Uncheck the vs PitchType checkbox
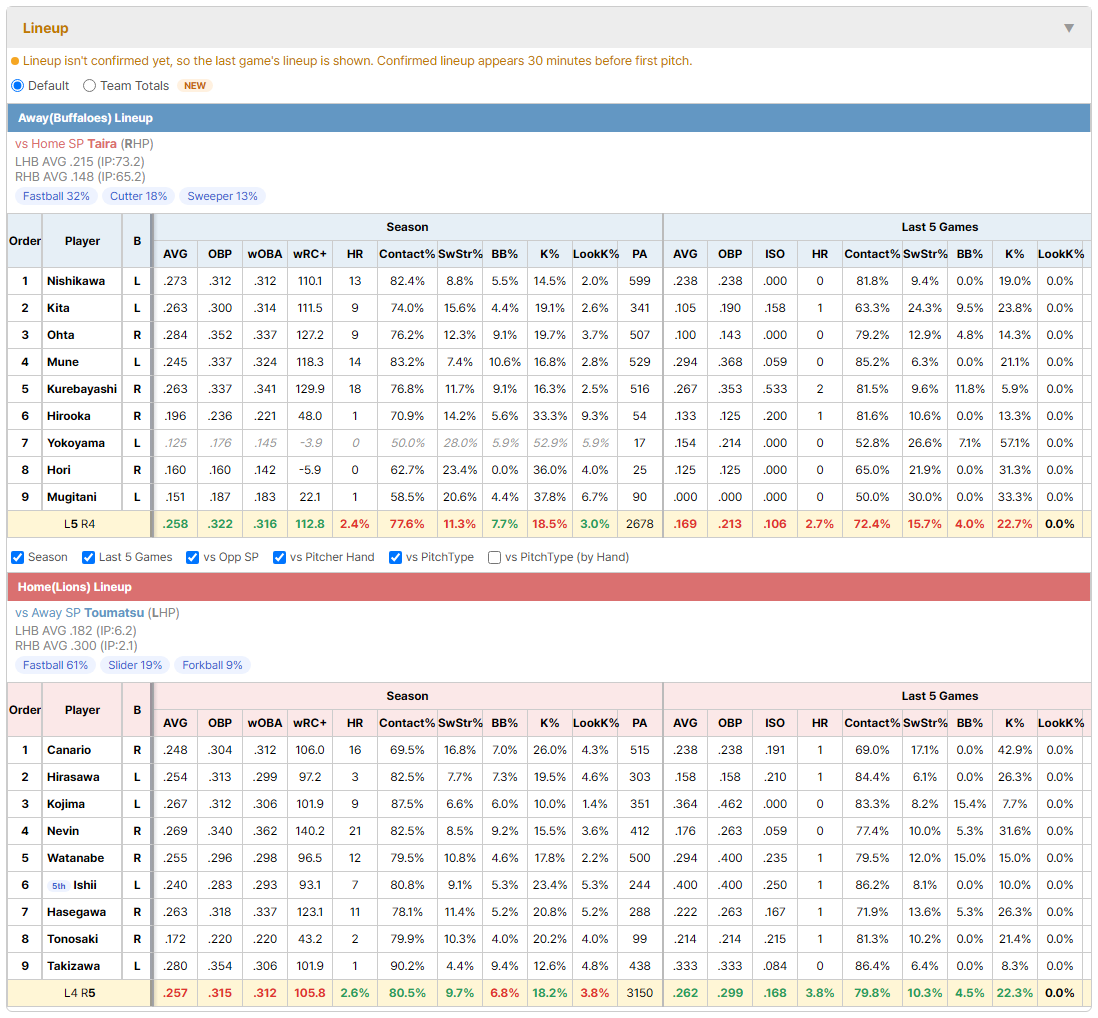This screenshot has height=1018, width=1098. [396, 557]
